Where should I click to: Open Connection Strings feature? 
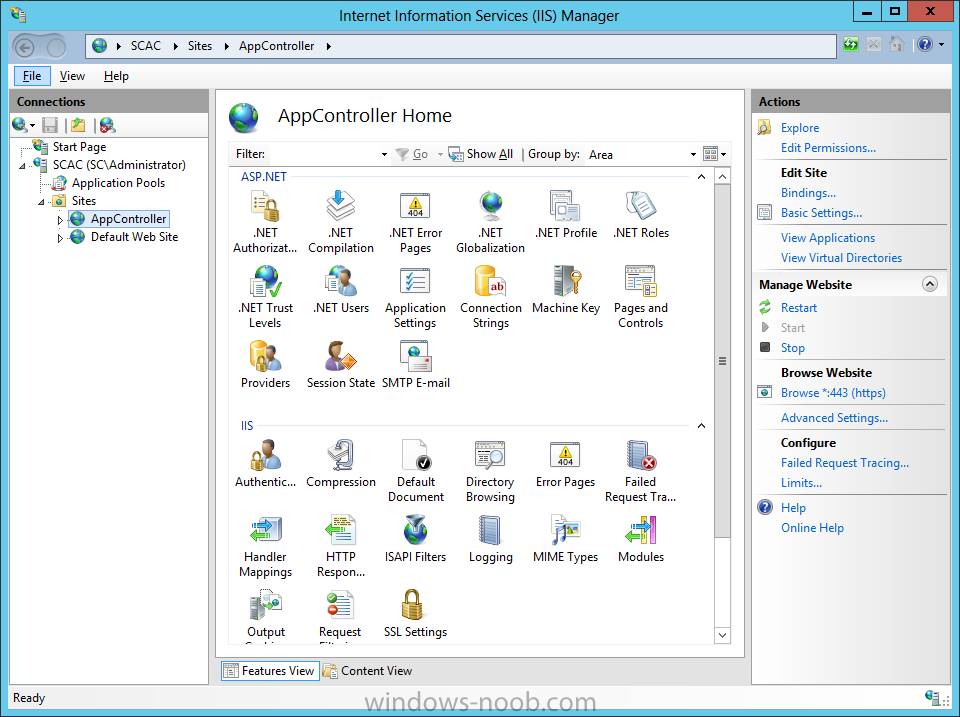(490, 297)
